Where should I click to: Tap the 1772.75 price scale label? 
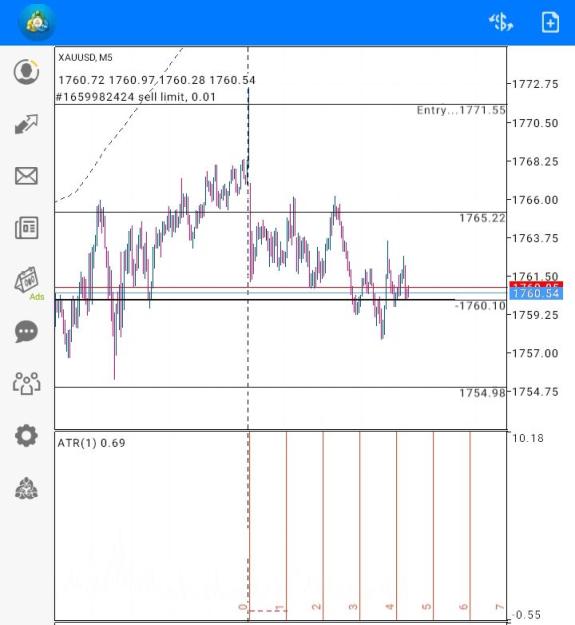point(535,84)
